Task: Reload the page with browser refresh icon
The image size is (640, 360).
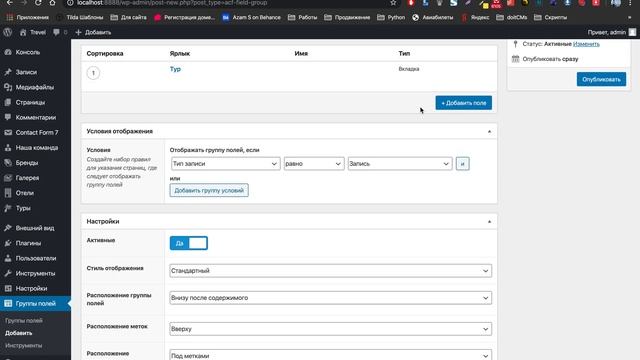Action: point(38,3)
